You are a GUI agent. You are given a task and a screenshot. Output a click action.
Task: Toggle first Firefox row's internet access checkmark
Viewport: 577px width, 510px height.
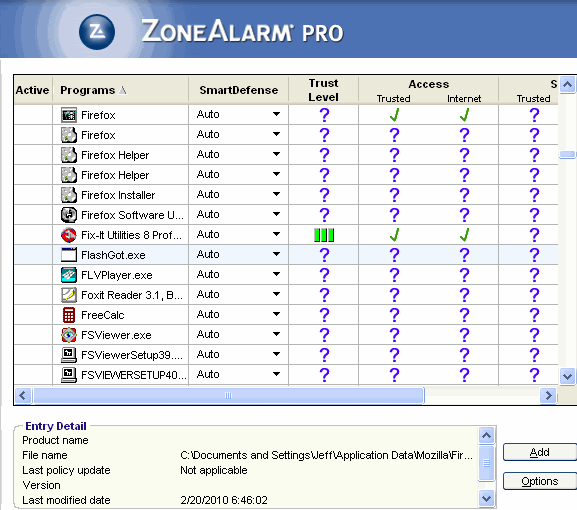(x=464, y=115)
